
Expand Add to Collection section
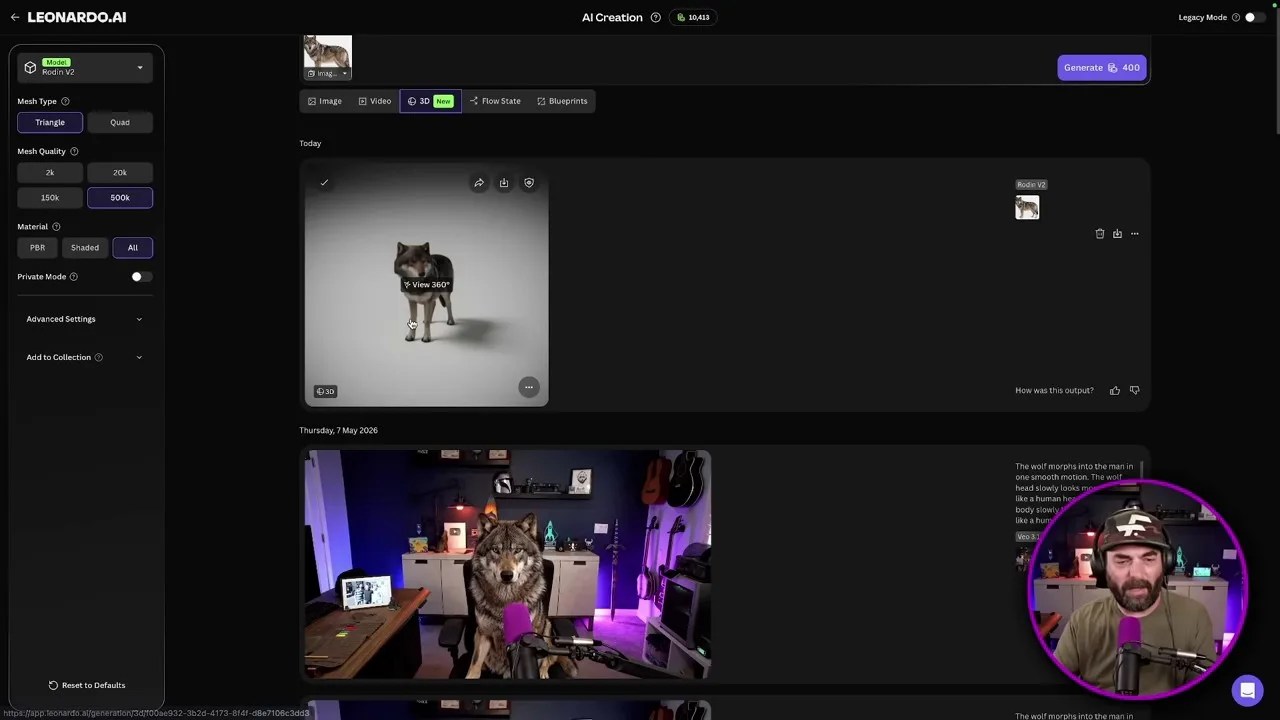coord(85,357)
